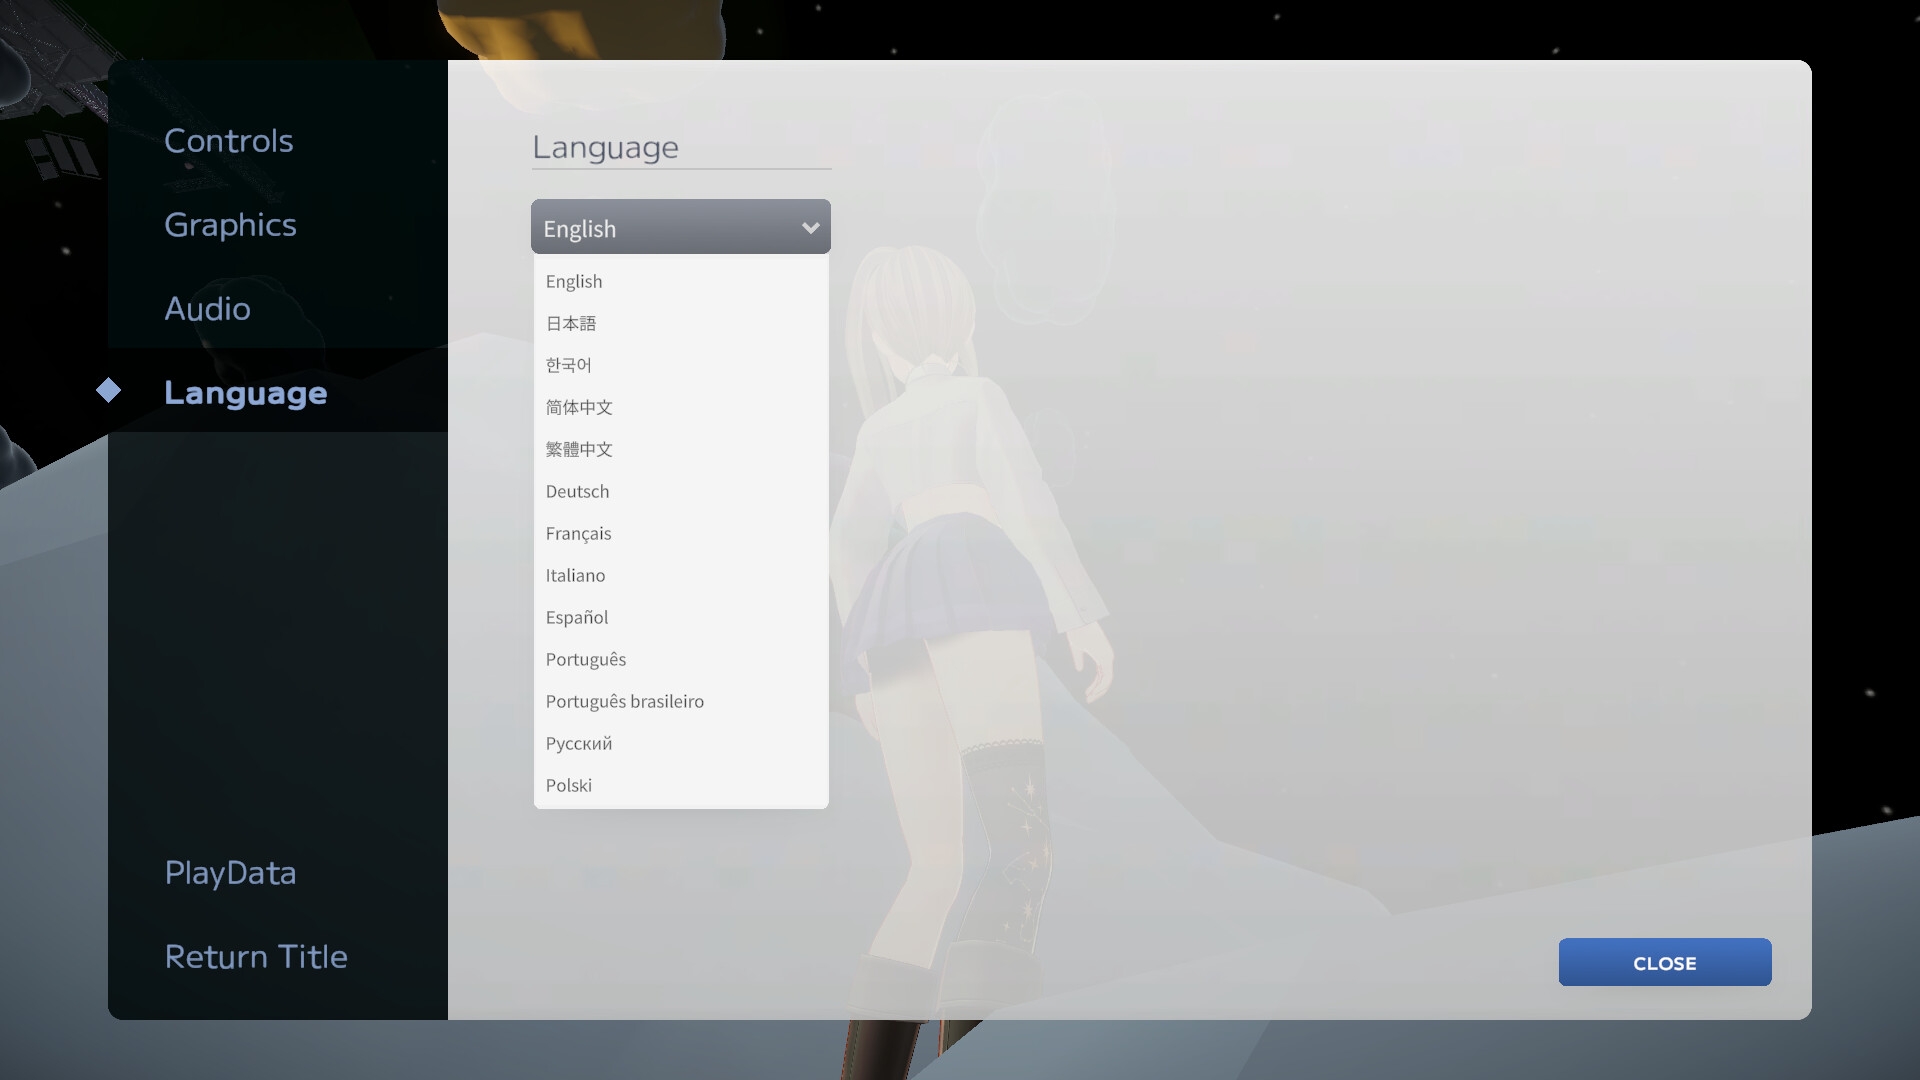Image resolution: width=1920 pixels, height=1080 pixels.
Task: Choose Português from the list
Action: (x=586, y=660)
